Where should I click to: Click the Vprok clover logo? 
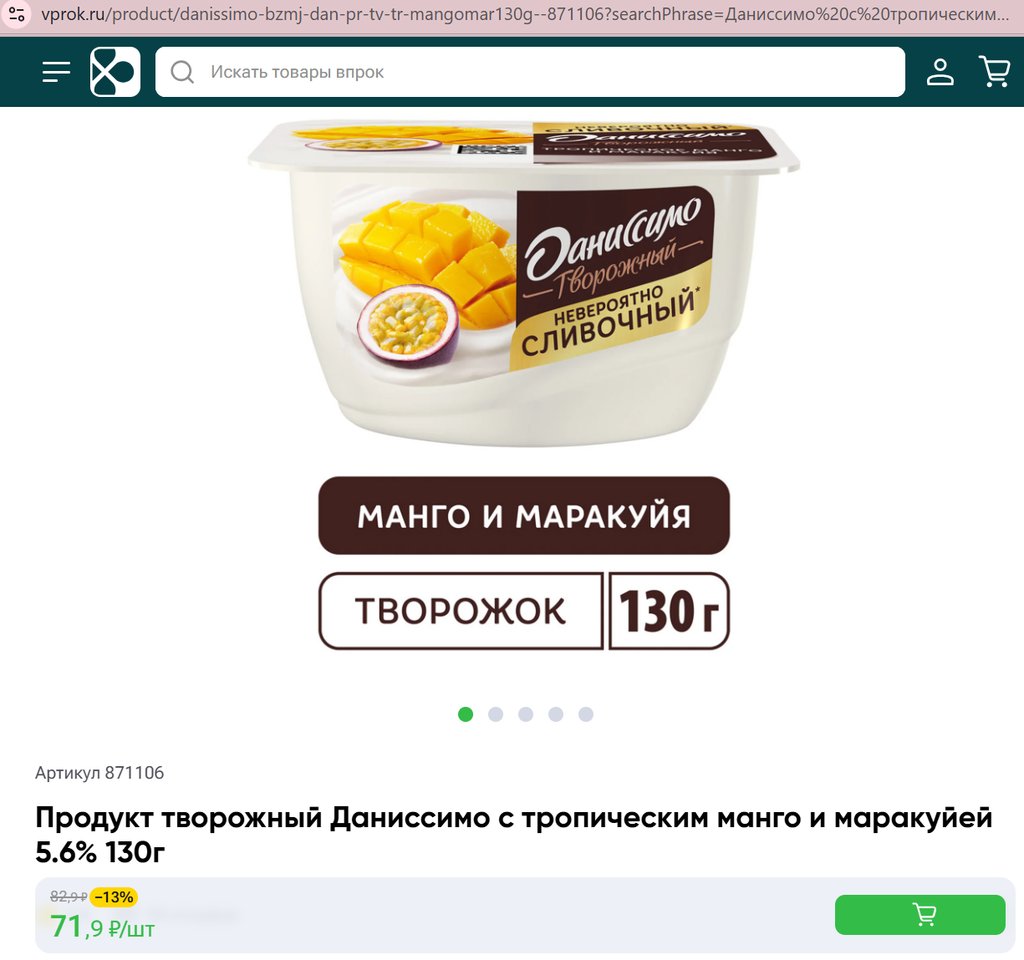coord(115,72)
